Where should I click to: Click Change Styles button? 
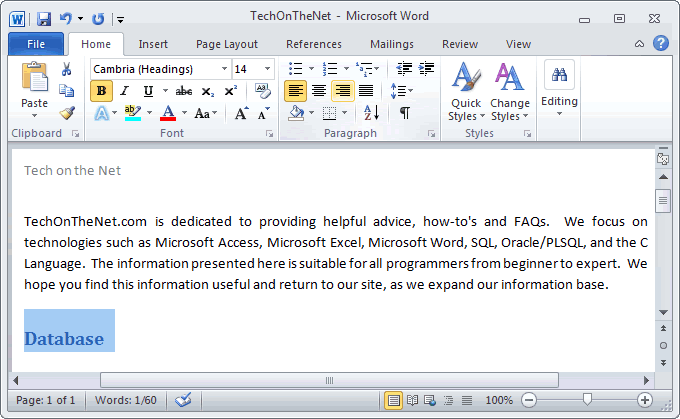tap(510, 92)
